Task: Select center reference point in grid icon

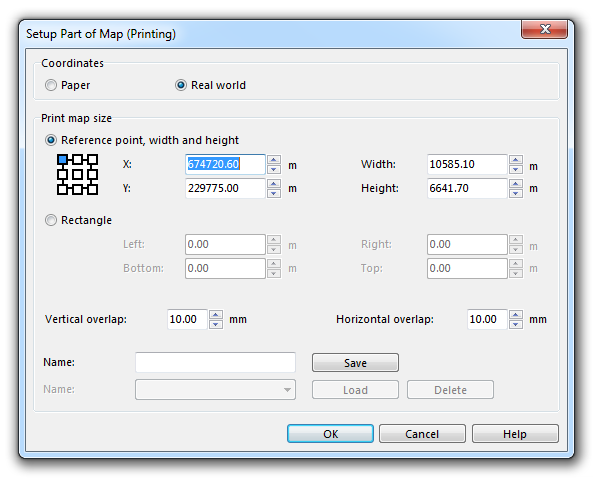Action: pos(77,174)
